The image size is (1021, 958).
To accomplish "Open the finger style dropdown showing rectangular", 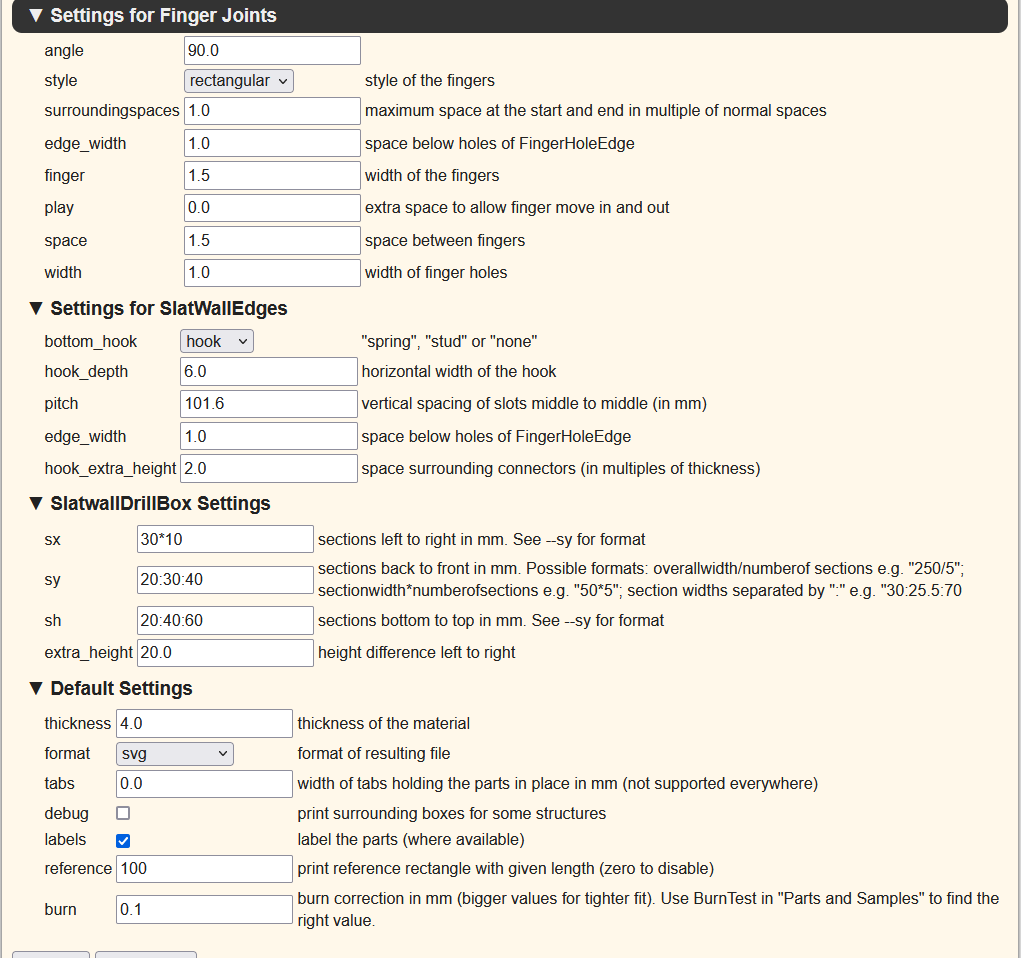I will tap(239, 81).
